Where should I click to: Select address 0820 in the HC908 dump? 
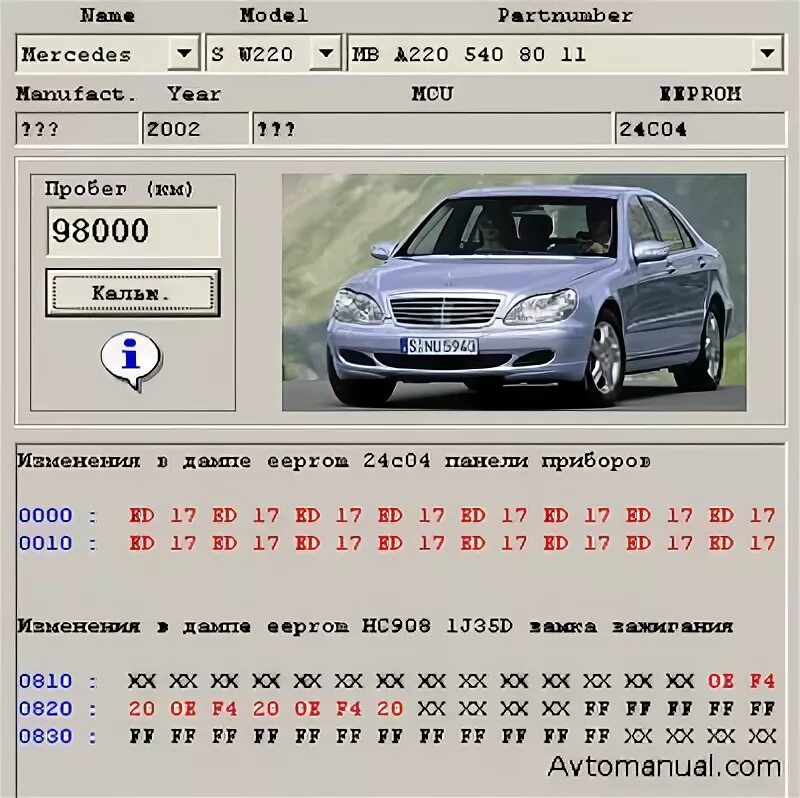45,708
